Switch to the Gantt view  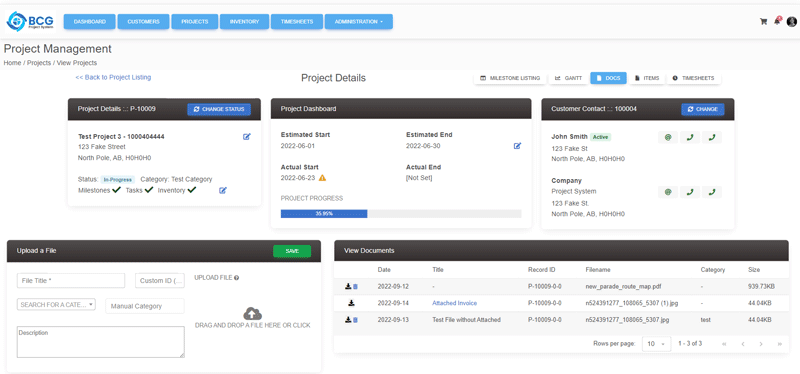[x=568, y=78]
